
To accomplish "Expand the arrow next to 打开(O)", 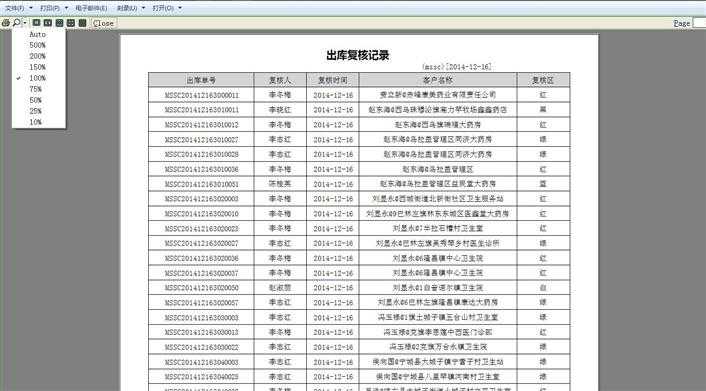I will [x=180, y=8].
